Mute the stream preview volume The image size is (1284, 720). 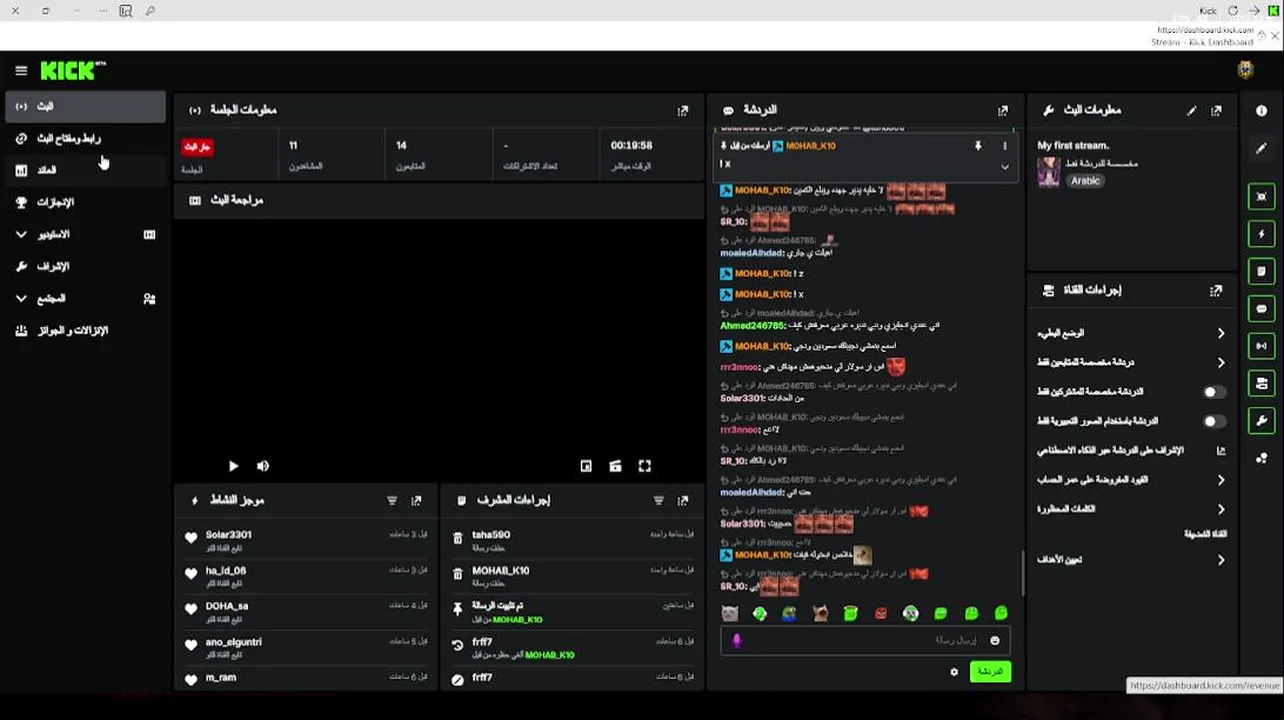click(263, 466)
